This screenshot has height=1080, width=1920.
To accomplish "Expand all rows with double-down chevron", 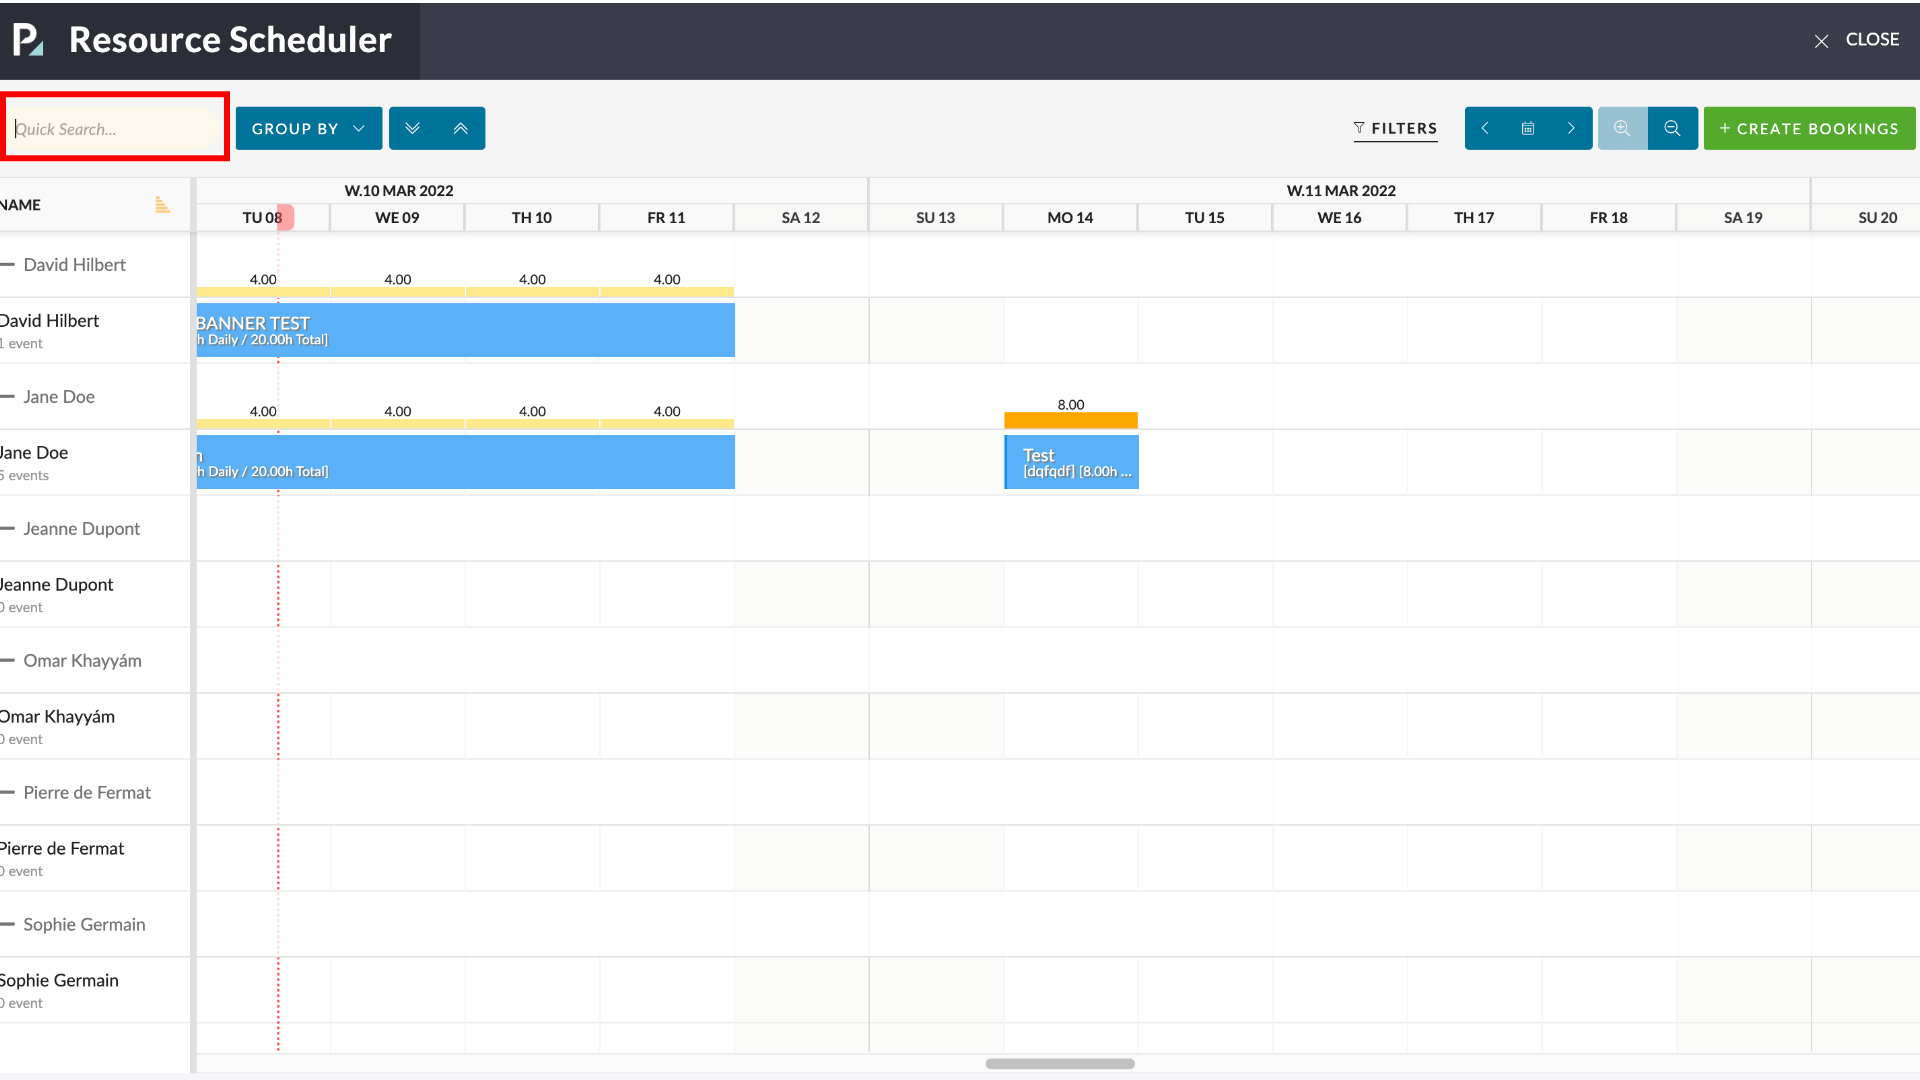I will tap(412, 128).
